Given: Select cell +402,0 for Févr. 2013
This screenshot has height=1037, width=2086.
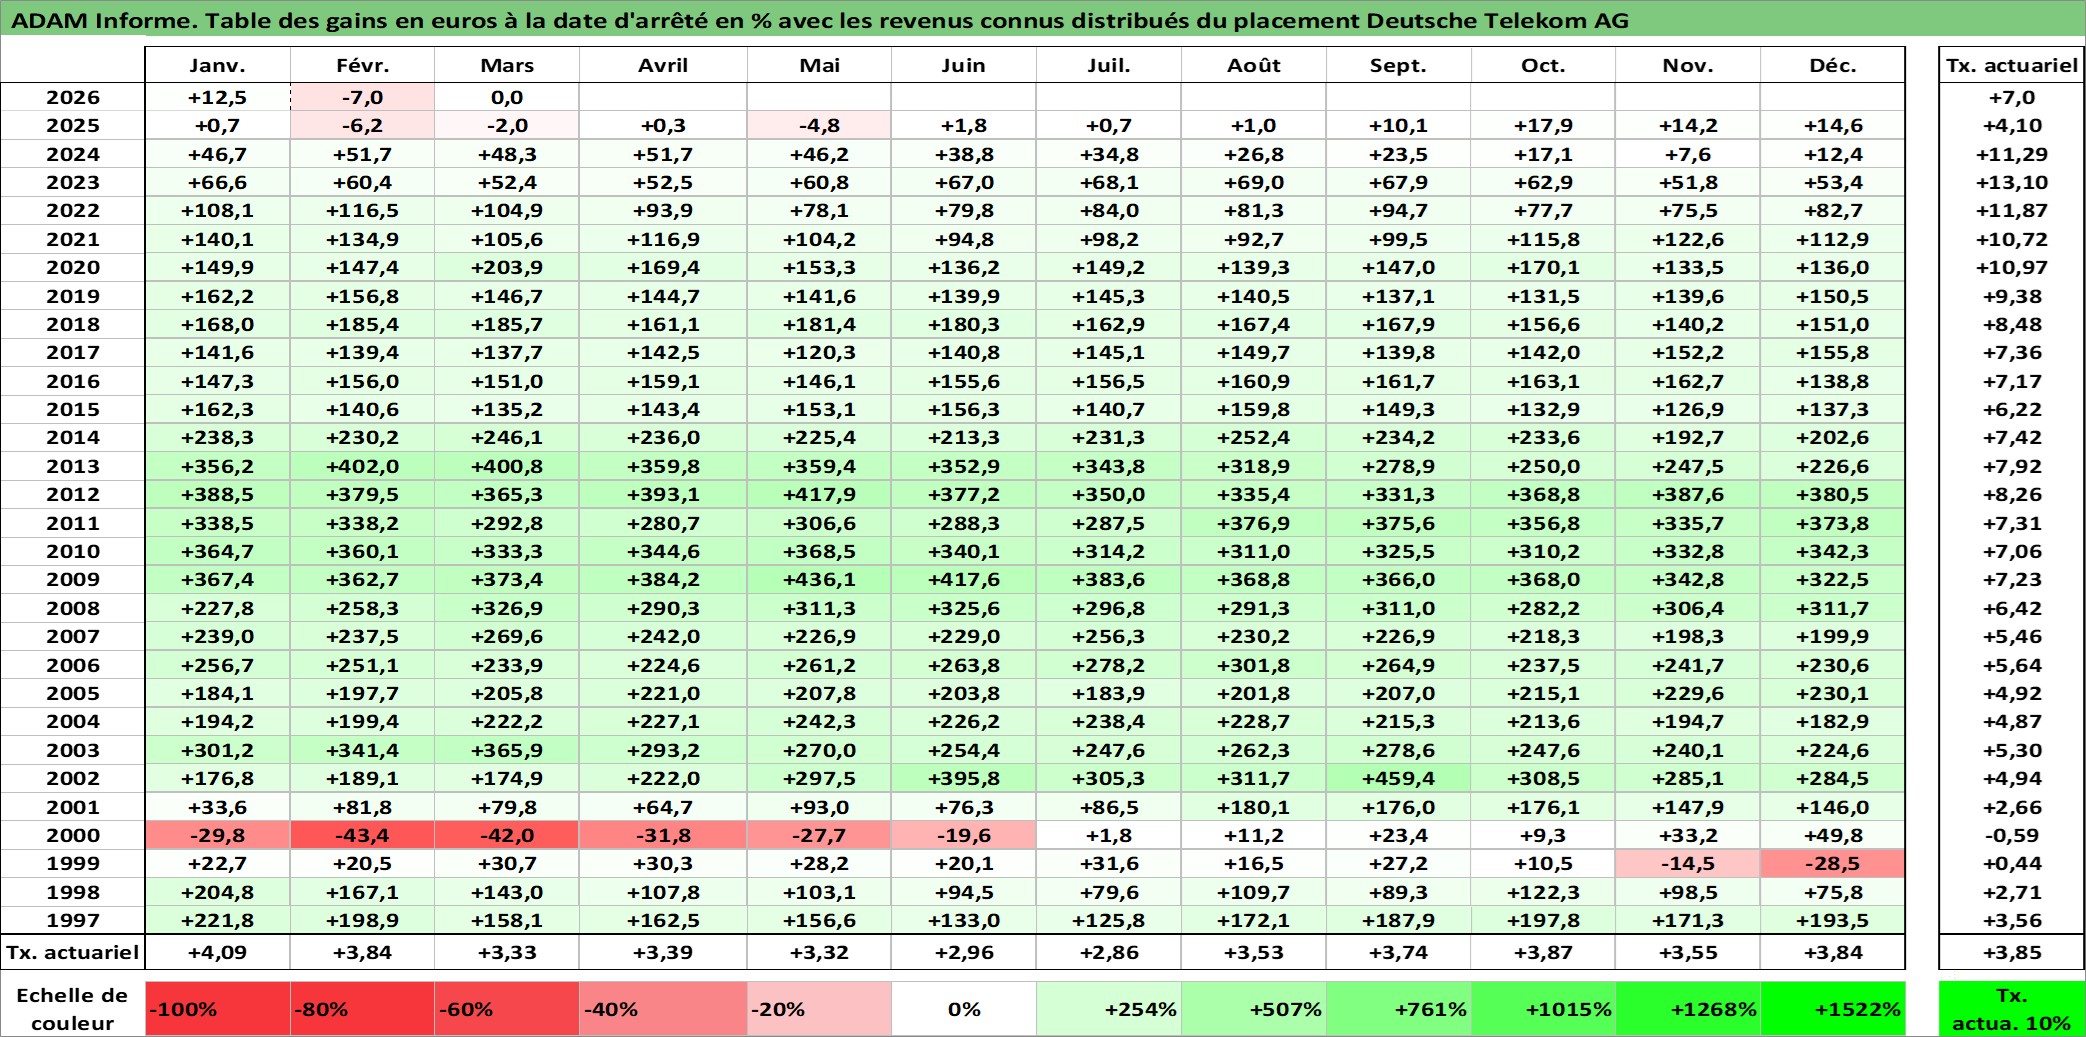Looking at the screenshot, I should [x=362, y=466].
